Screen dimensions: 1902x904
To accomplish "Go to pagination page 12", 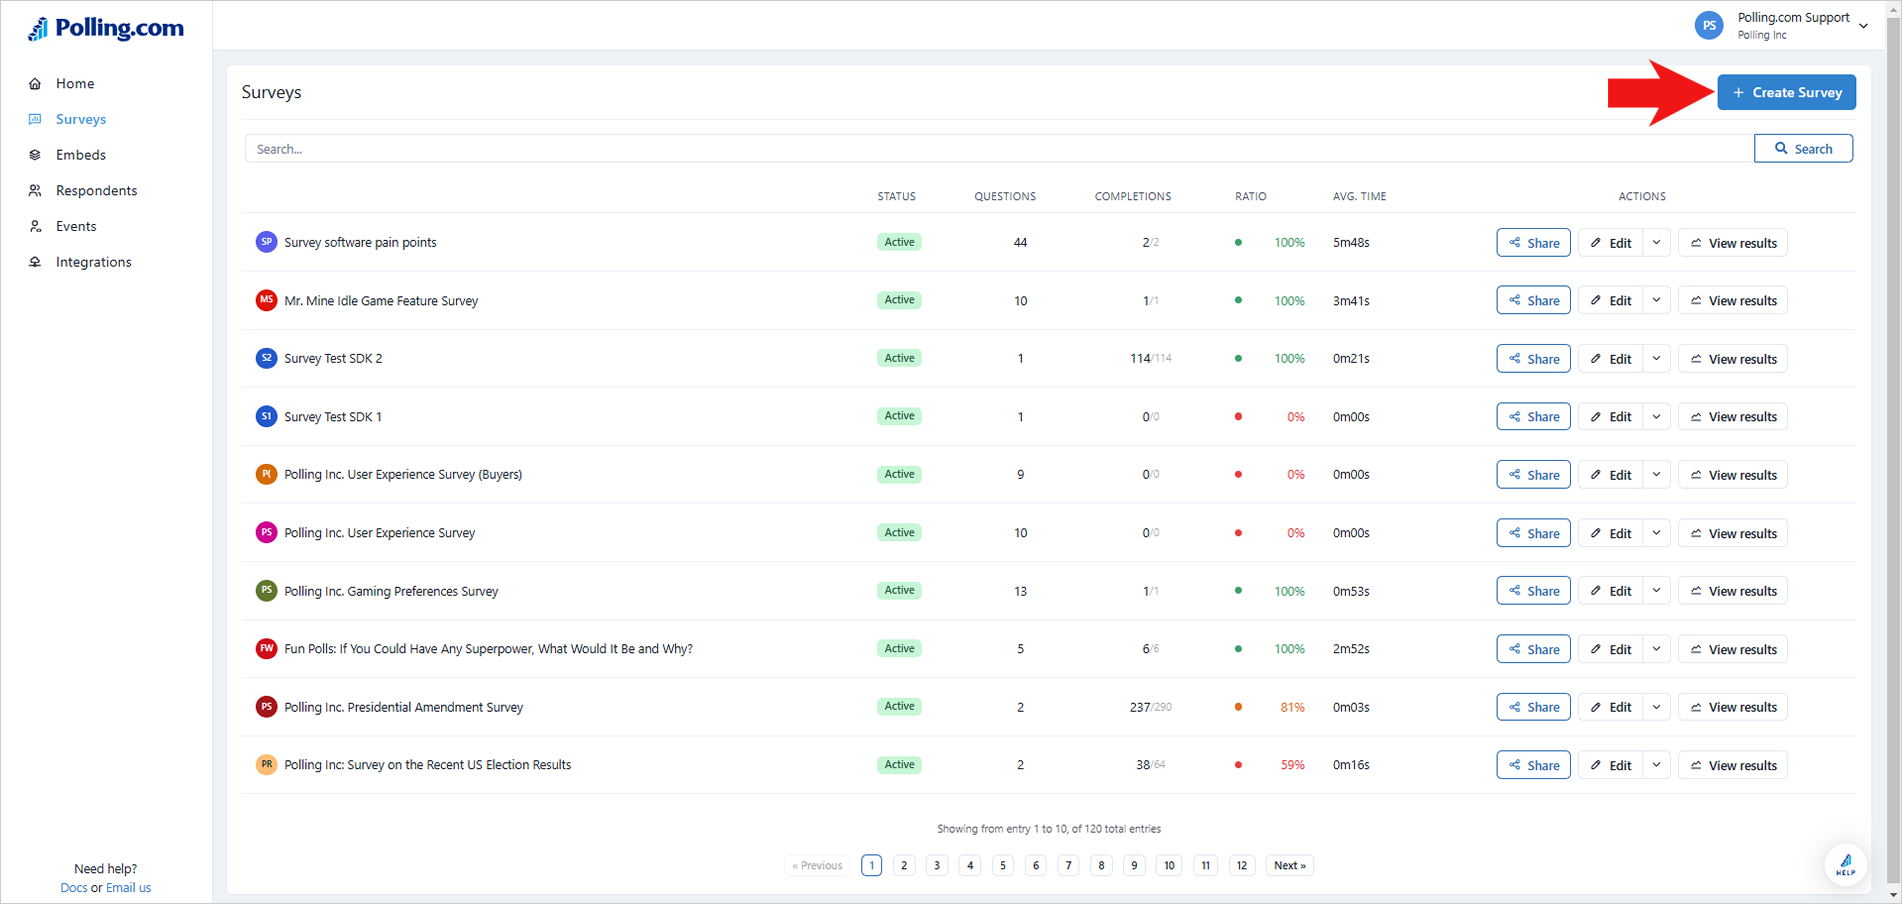I will point(1241,865).
